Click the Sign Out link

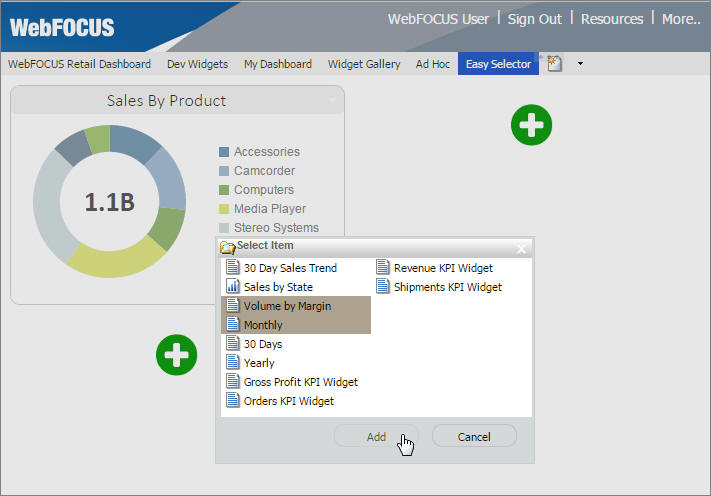click(534, 19)
